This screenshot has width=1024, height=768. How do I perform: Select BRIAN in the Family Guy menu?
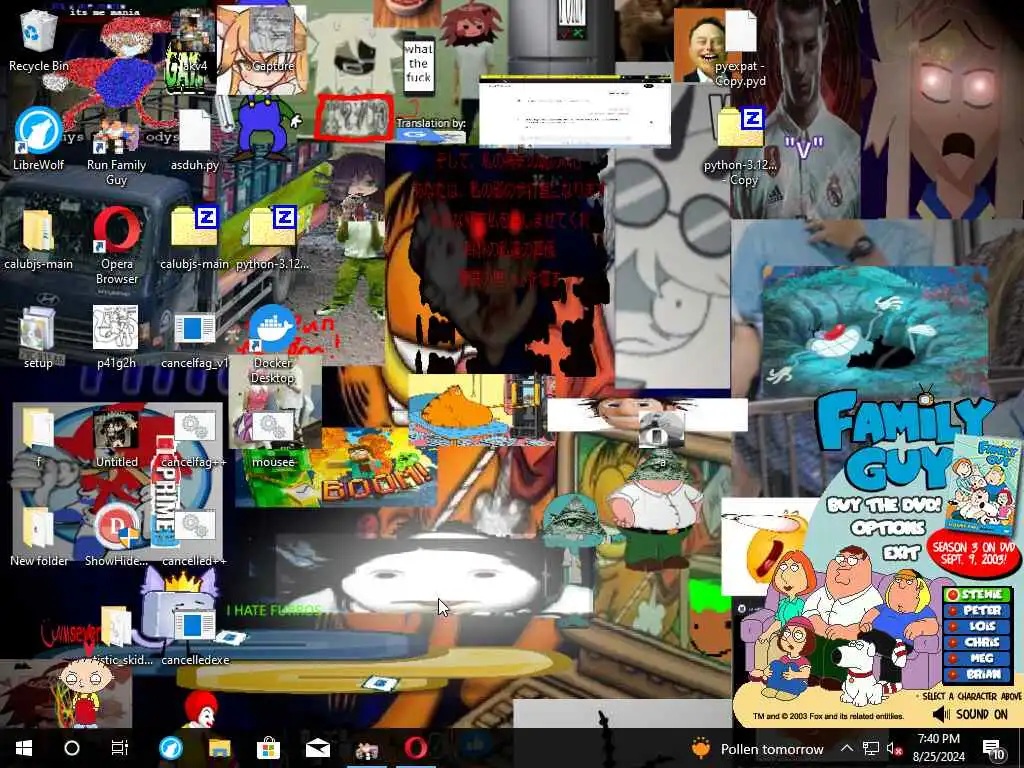point(977,674)
